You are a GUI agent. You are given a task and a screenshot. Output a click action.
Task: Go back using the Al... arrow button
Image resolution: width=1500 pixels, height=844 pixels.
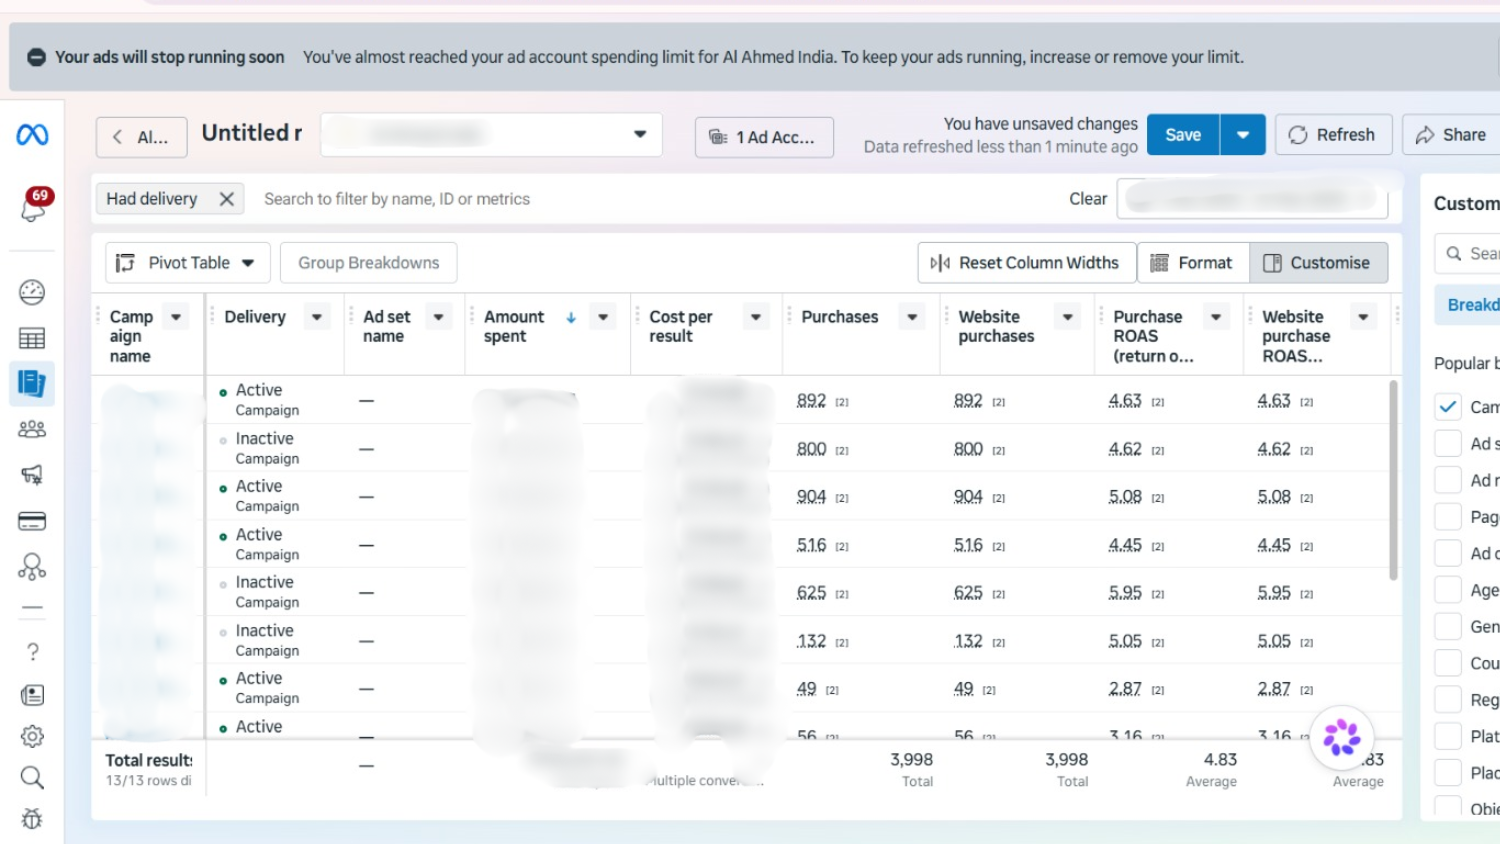point(141,137)
